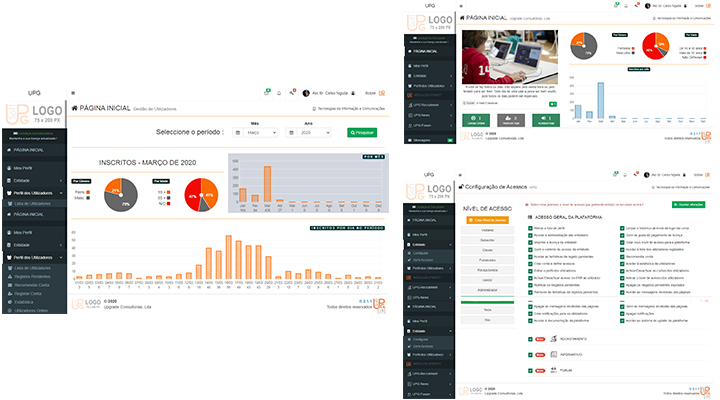Click the green Pesquisar button

(362, 132)
